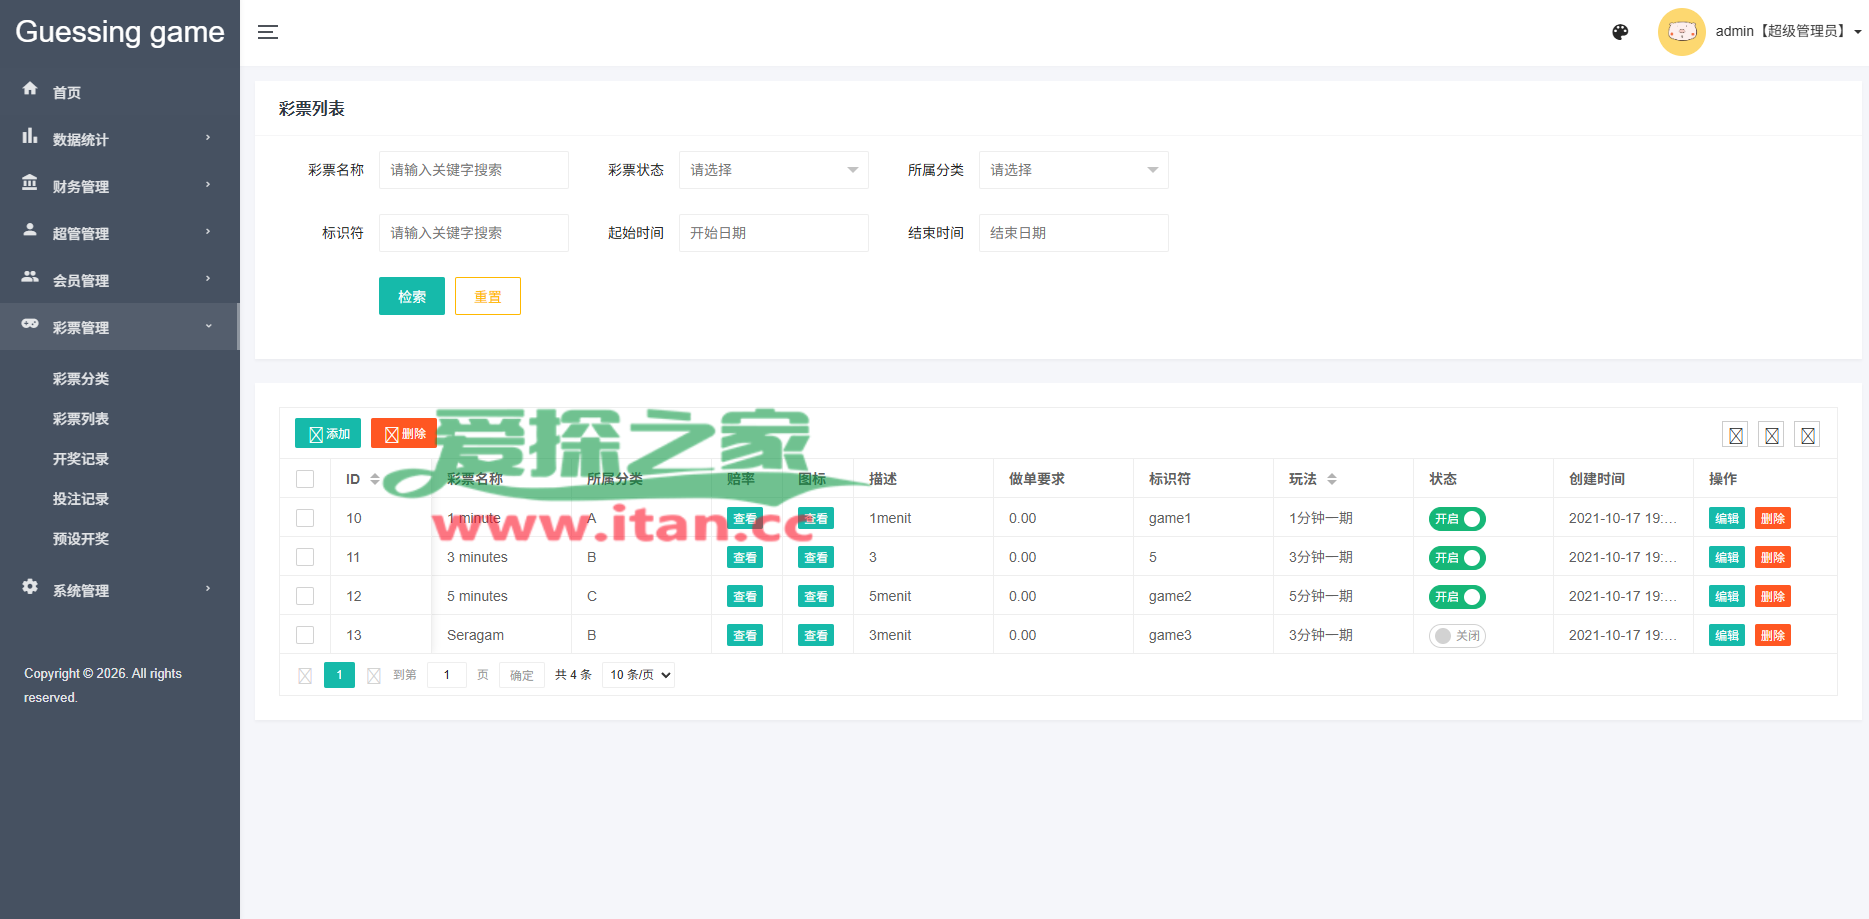
Task: Open the 10 条/页 page size selector
Action: click(639, 675)
